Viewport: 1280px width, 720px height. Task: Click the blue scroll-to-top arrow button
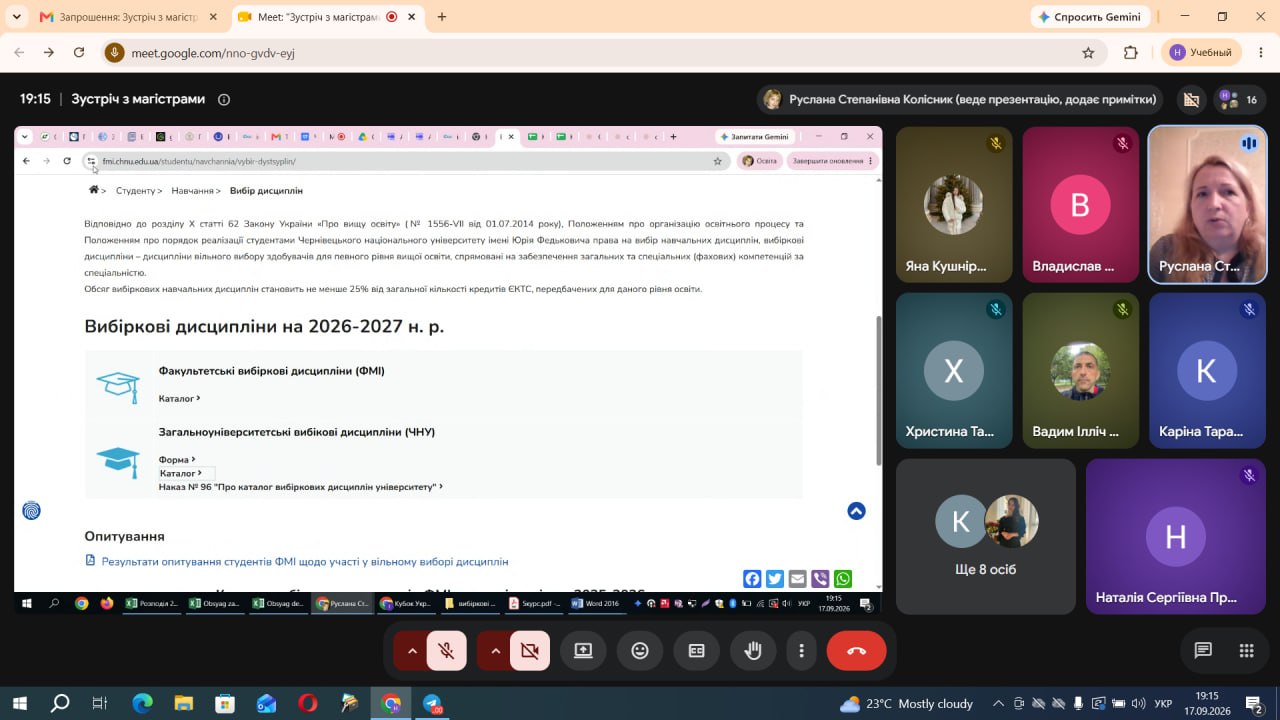[856, 511]
